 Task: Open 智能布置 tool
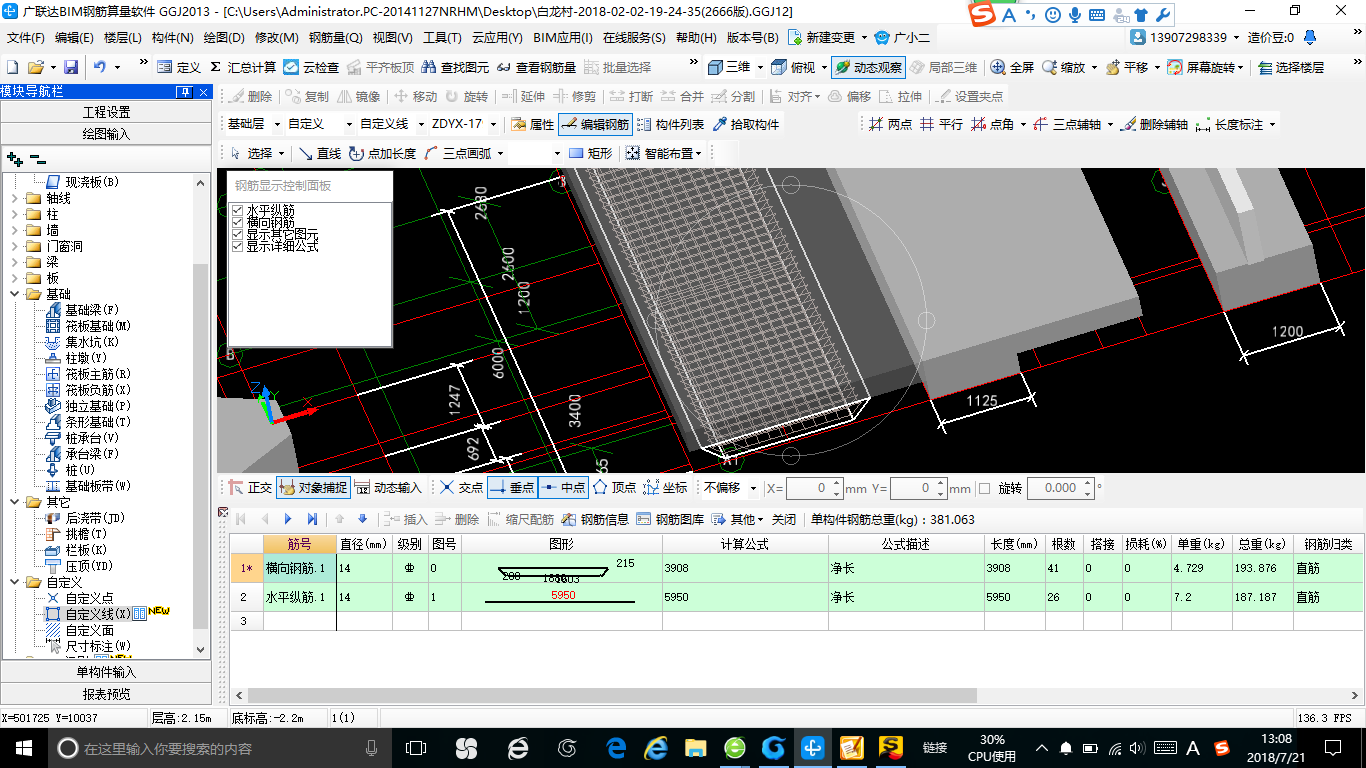pyautogui.click(x=664, y=153)
